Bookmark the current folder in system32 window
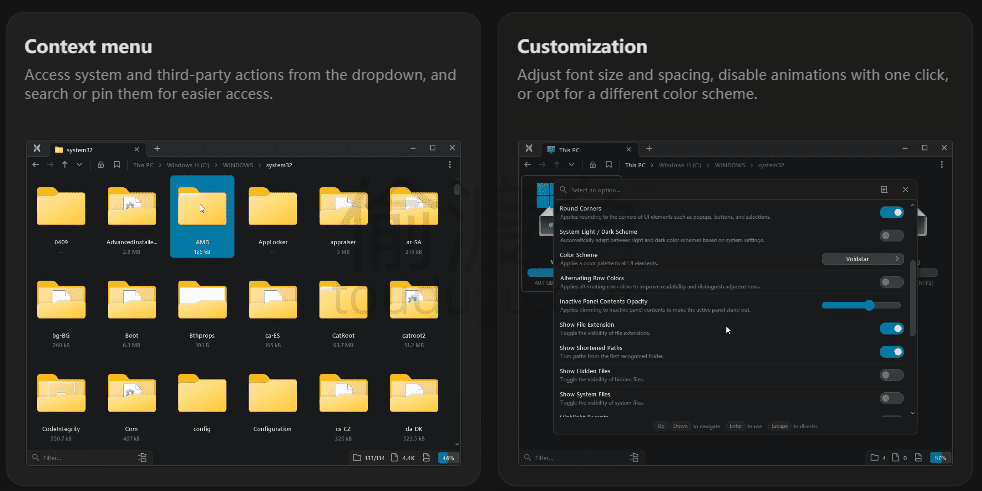The height and width of the screenshot is (491, 982). click(x=116, y=165)
